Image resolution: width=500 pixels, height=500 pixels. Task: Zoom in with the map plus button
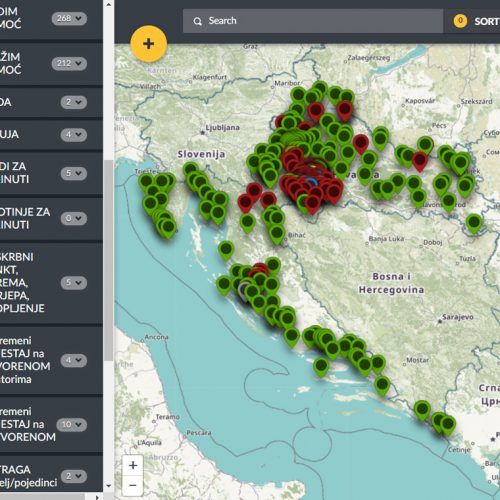click(133, 465)
